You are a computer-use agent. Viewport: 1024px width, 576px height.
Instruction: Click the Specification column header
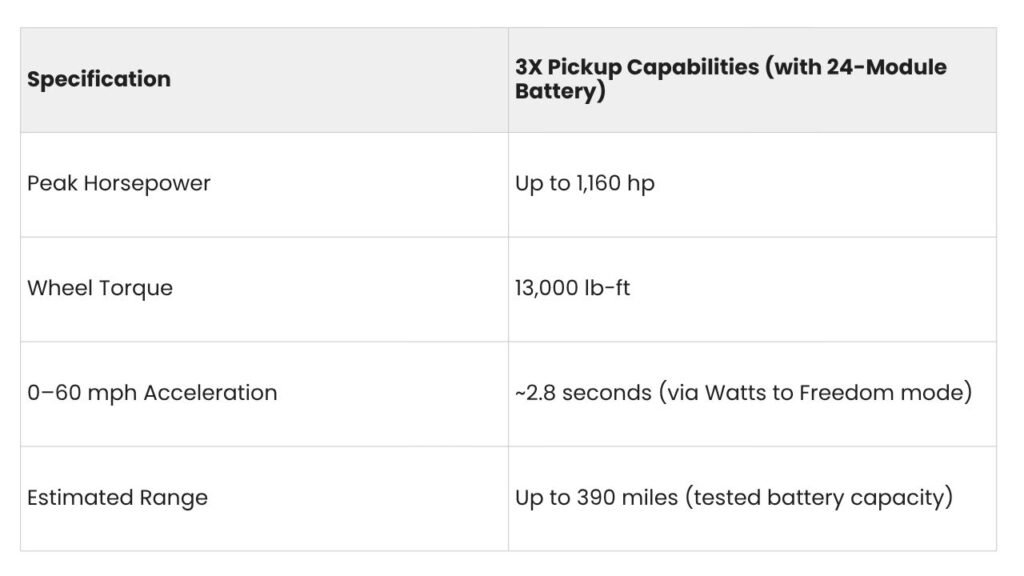click(x=264, y=80)
